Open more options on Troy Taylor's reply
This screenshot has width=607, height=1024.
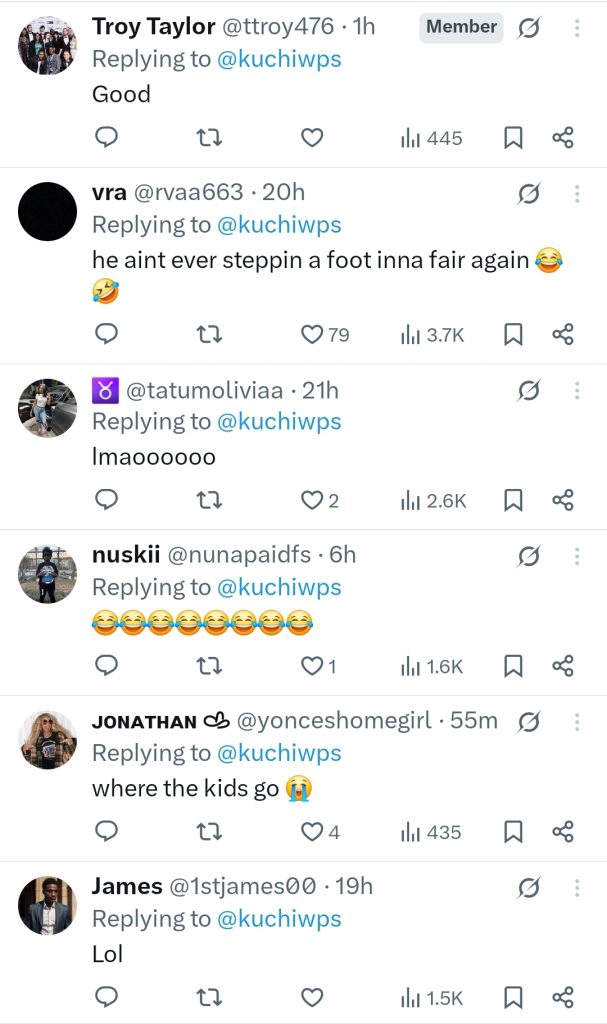576,28
